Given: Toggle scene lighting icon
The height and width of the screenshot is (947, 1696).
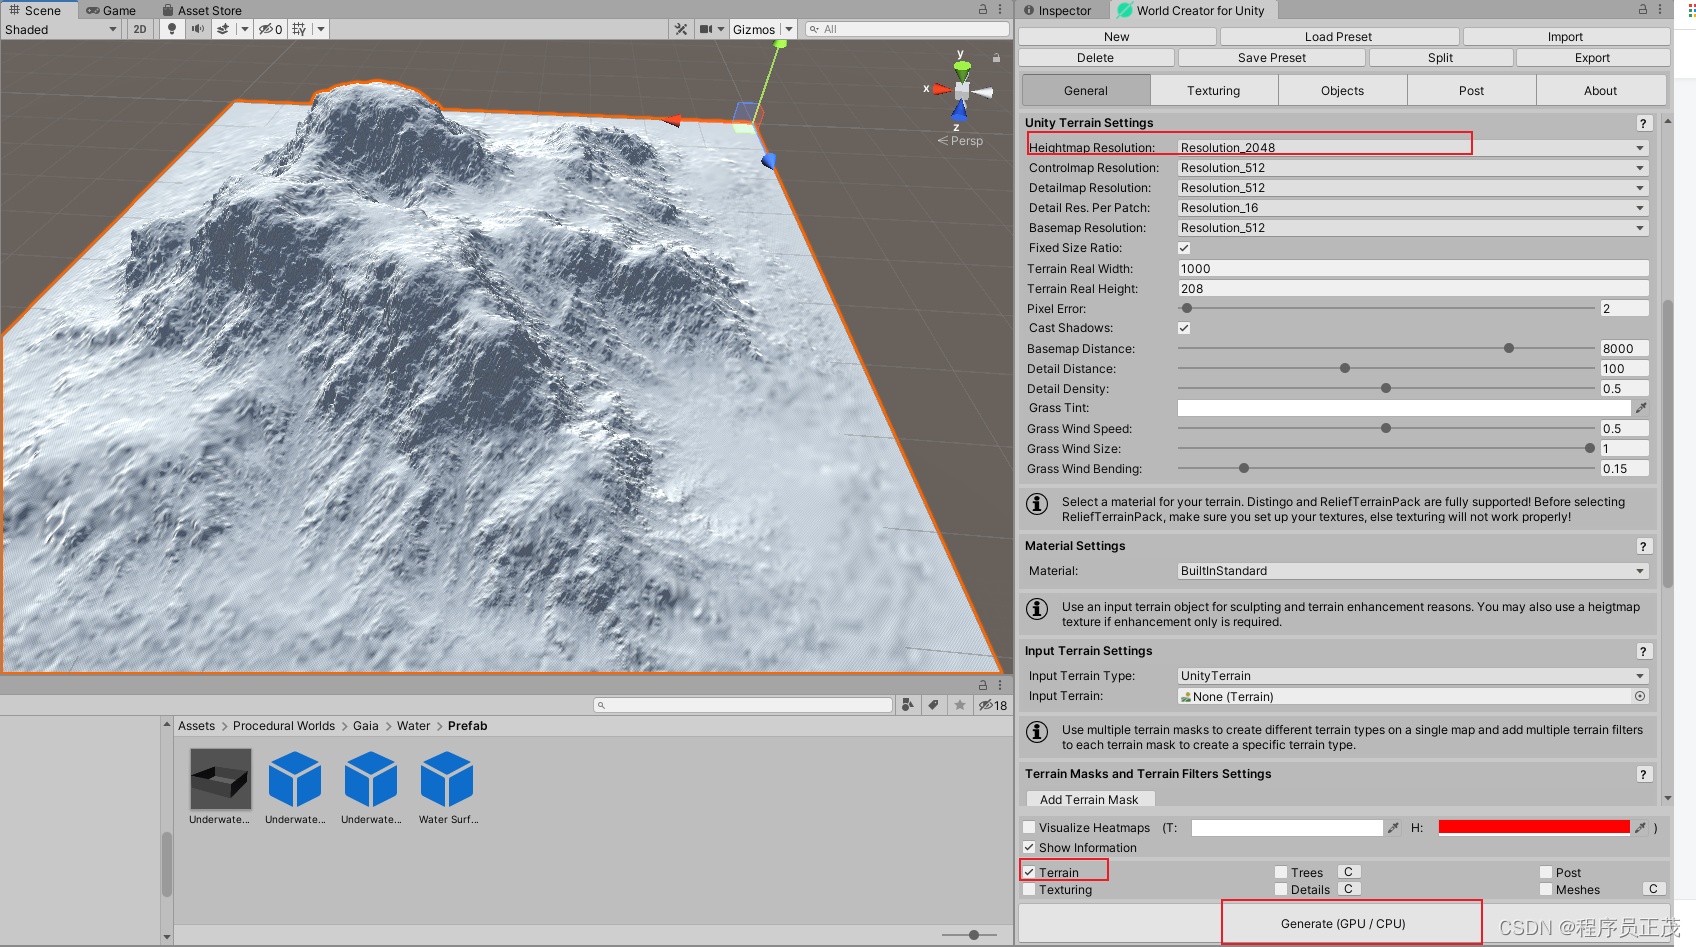Looking at the screenshot, I should [x=170, y=29].
